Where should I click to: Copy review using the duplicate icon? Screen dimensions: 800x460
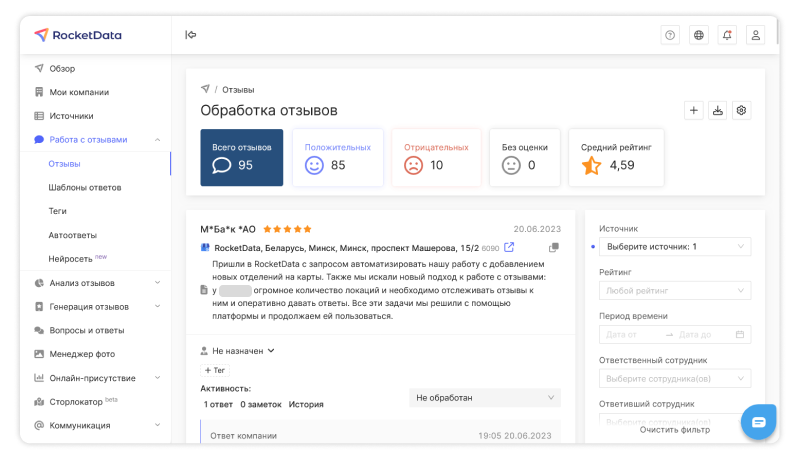tap(554, 248)
